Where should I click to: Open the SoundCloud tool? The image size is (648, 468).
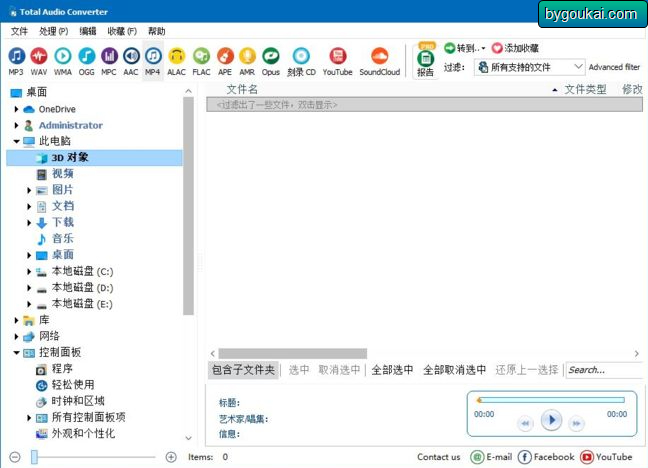pyautogui.click(x=380, y=61)
